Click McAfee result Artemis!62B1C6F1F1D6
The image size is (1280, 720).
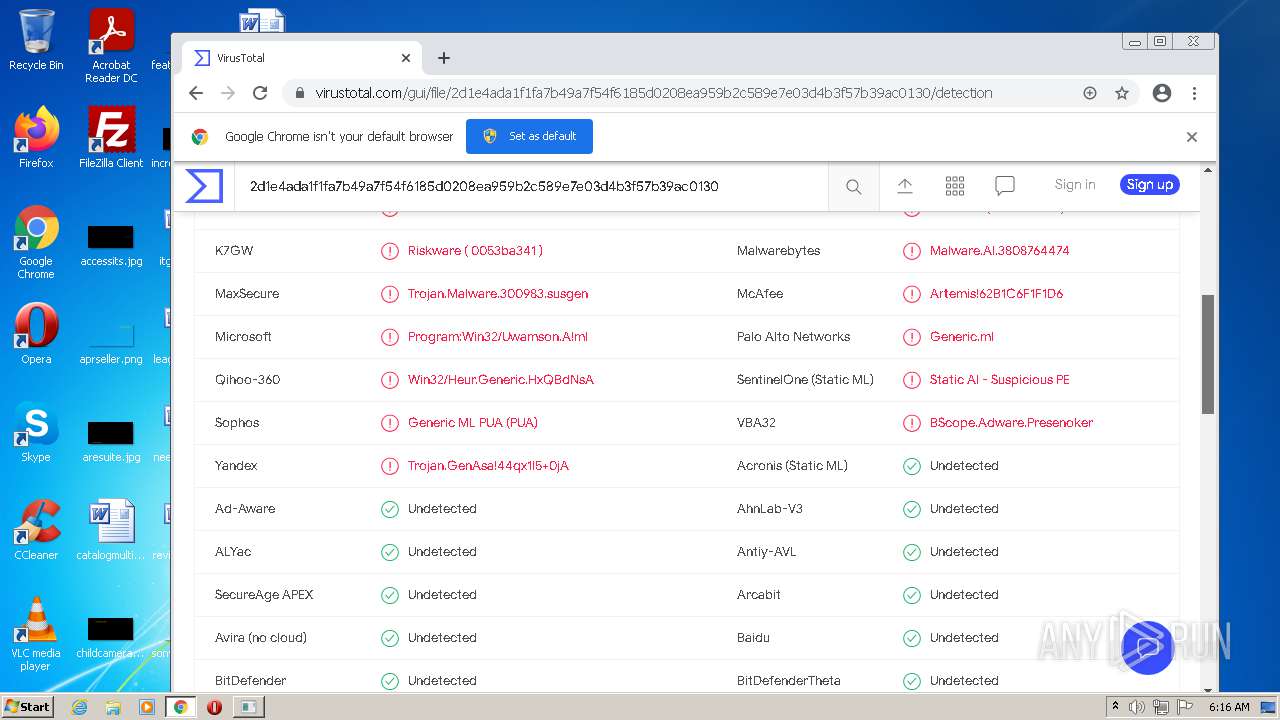[x=996, y=294]
